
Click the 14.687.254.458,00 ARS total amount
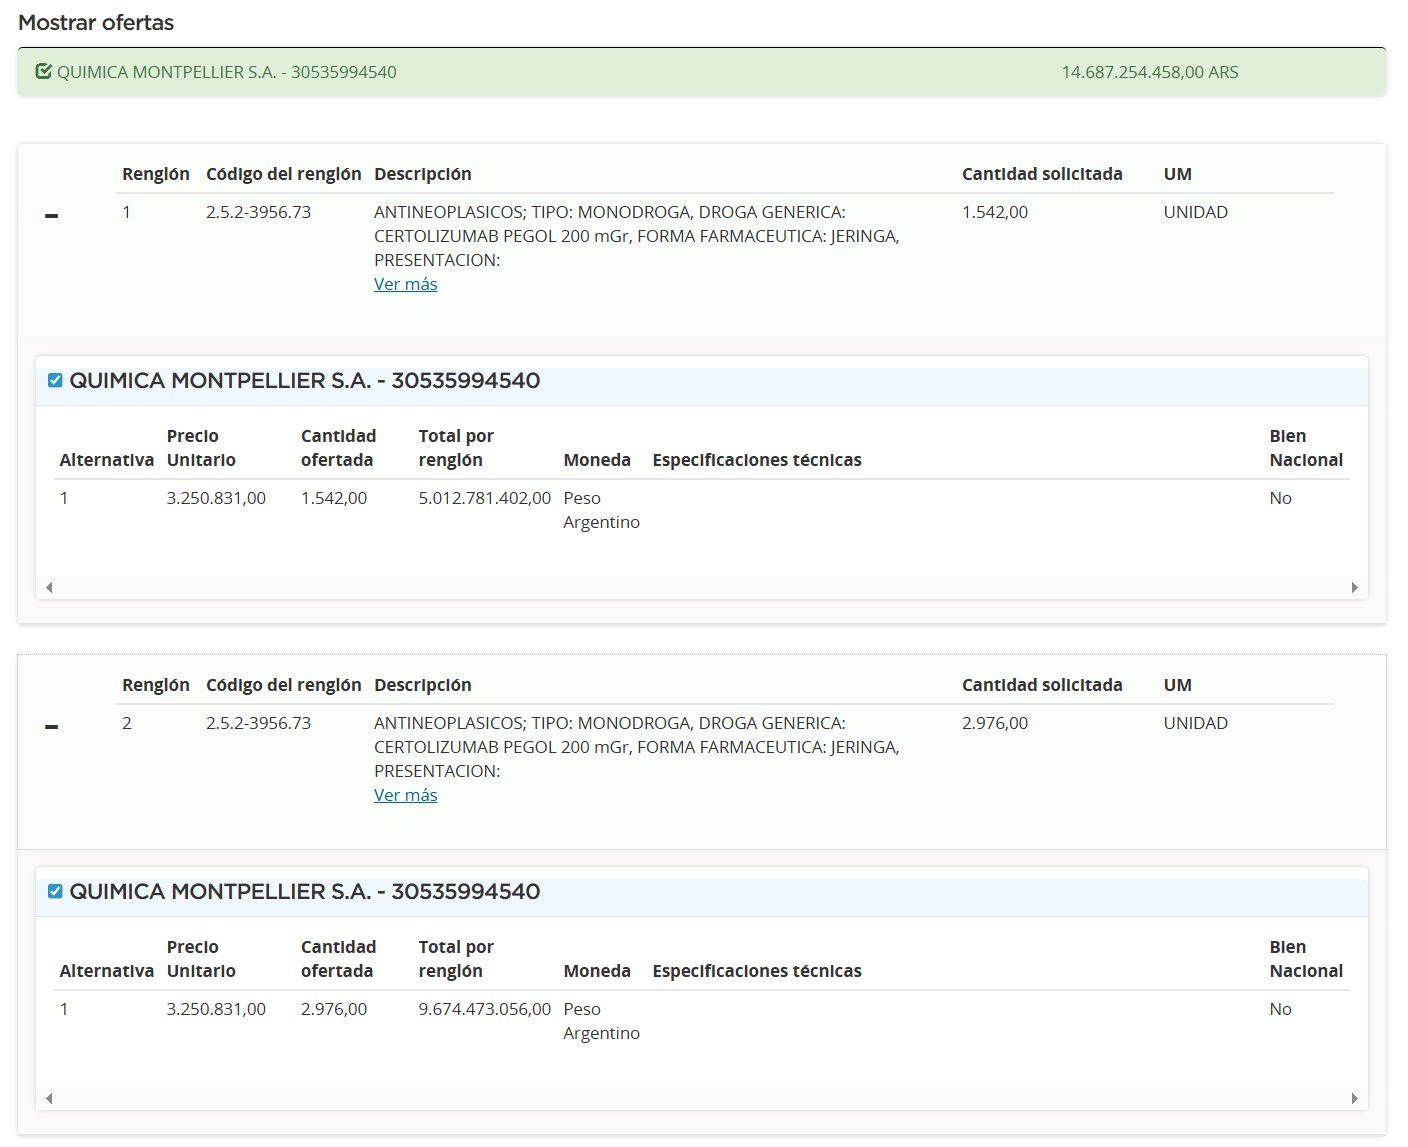point(1149,72)
